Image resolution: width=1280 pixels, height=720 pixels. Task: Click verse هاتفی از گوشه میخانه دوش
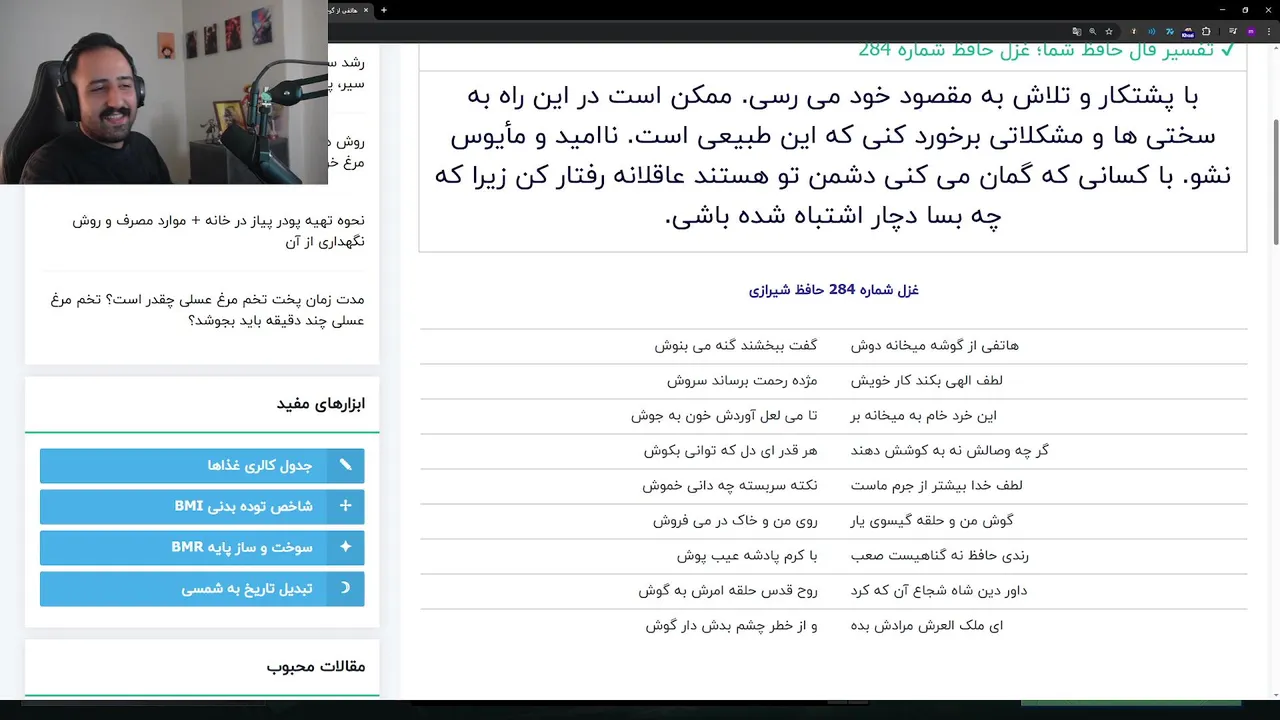(x=934, y=345)
